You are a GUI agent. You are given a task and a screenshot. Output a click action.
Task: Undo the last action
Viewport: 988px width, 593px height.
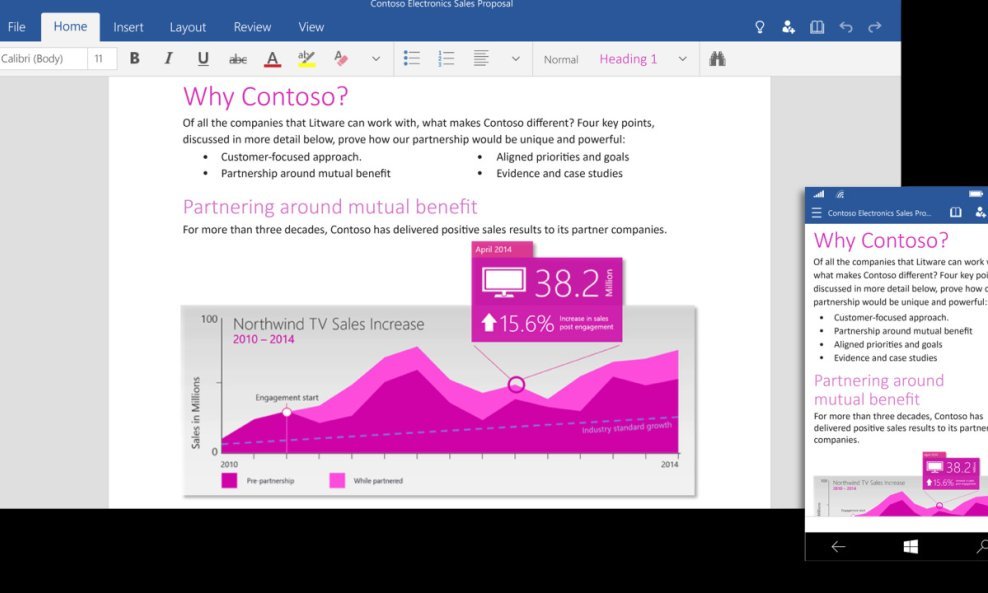[846, 27]
